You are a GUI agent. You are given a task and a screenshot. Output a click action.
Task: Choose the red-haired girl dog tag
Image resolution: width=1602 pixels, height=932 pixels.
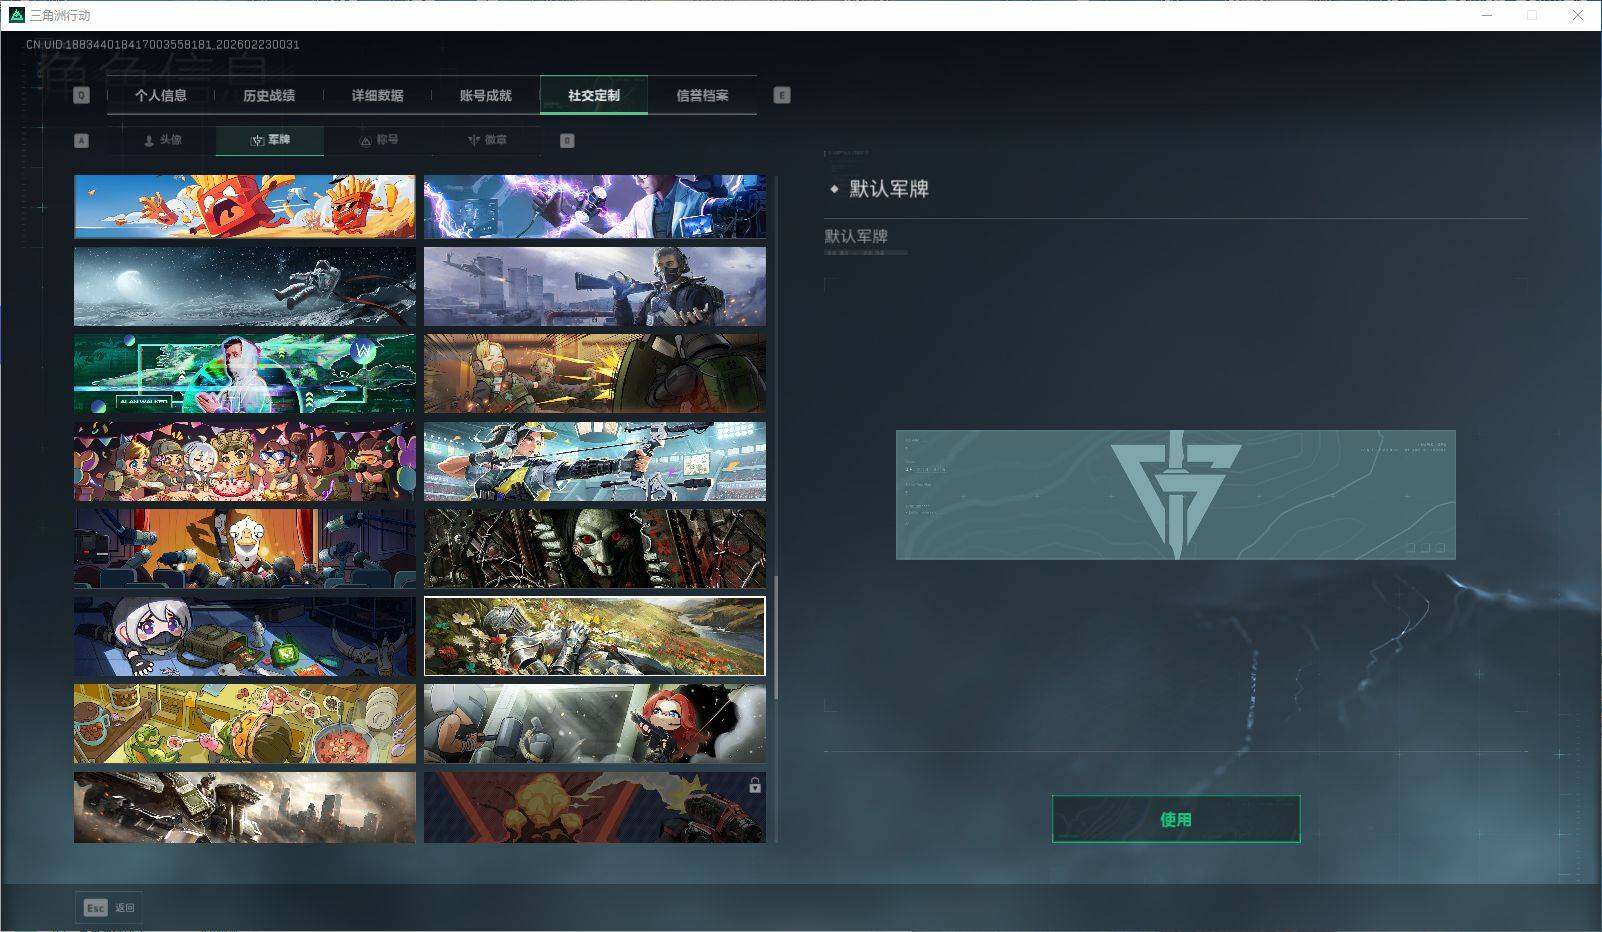(595, 723)
